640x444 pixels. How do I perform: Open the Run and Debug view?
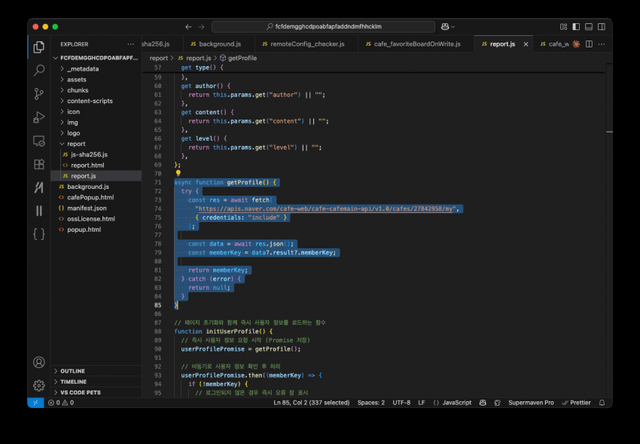tap(39, 117)
